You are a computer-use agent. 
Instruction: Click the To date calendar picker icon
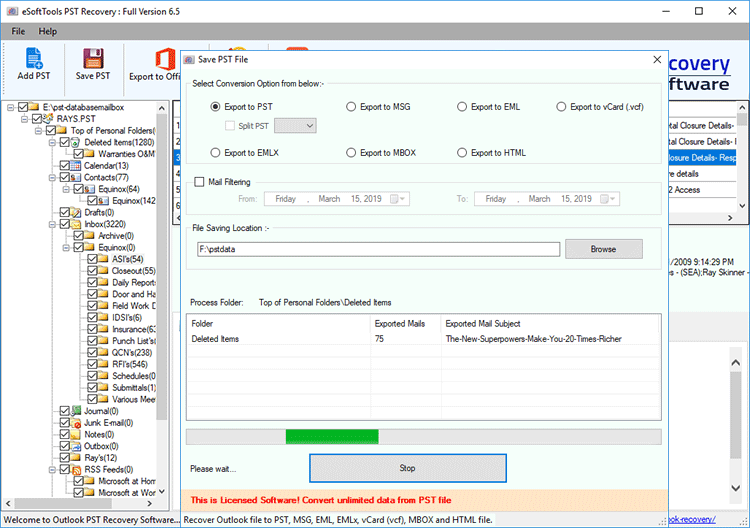click(605, 199)
